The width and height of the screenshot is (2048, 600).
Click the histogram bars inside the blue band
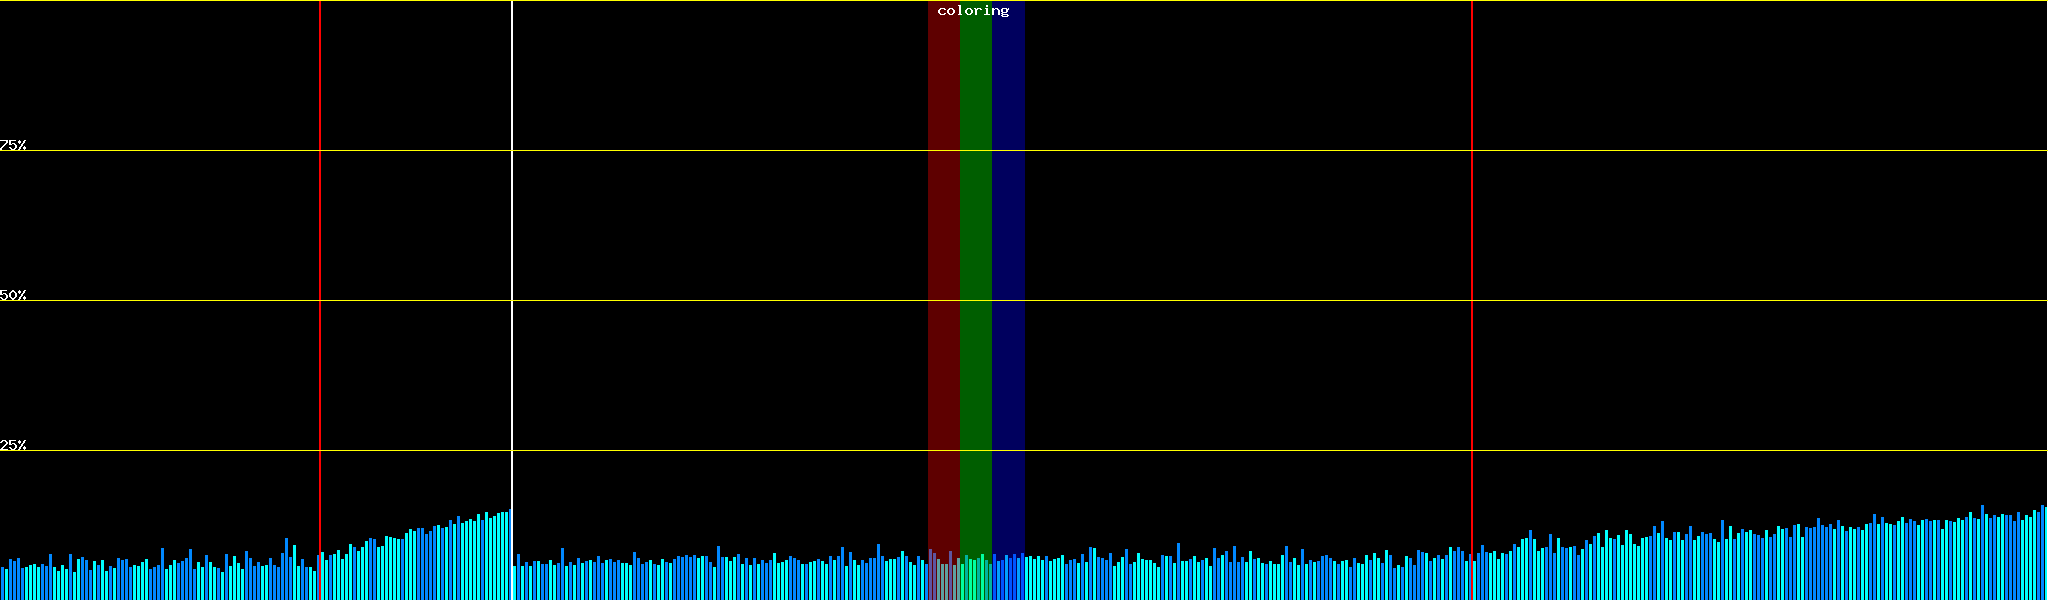(x=1008, y=580)
